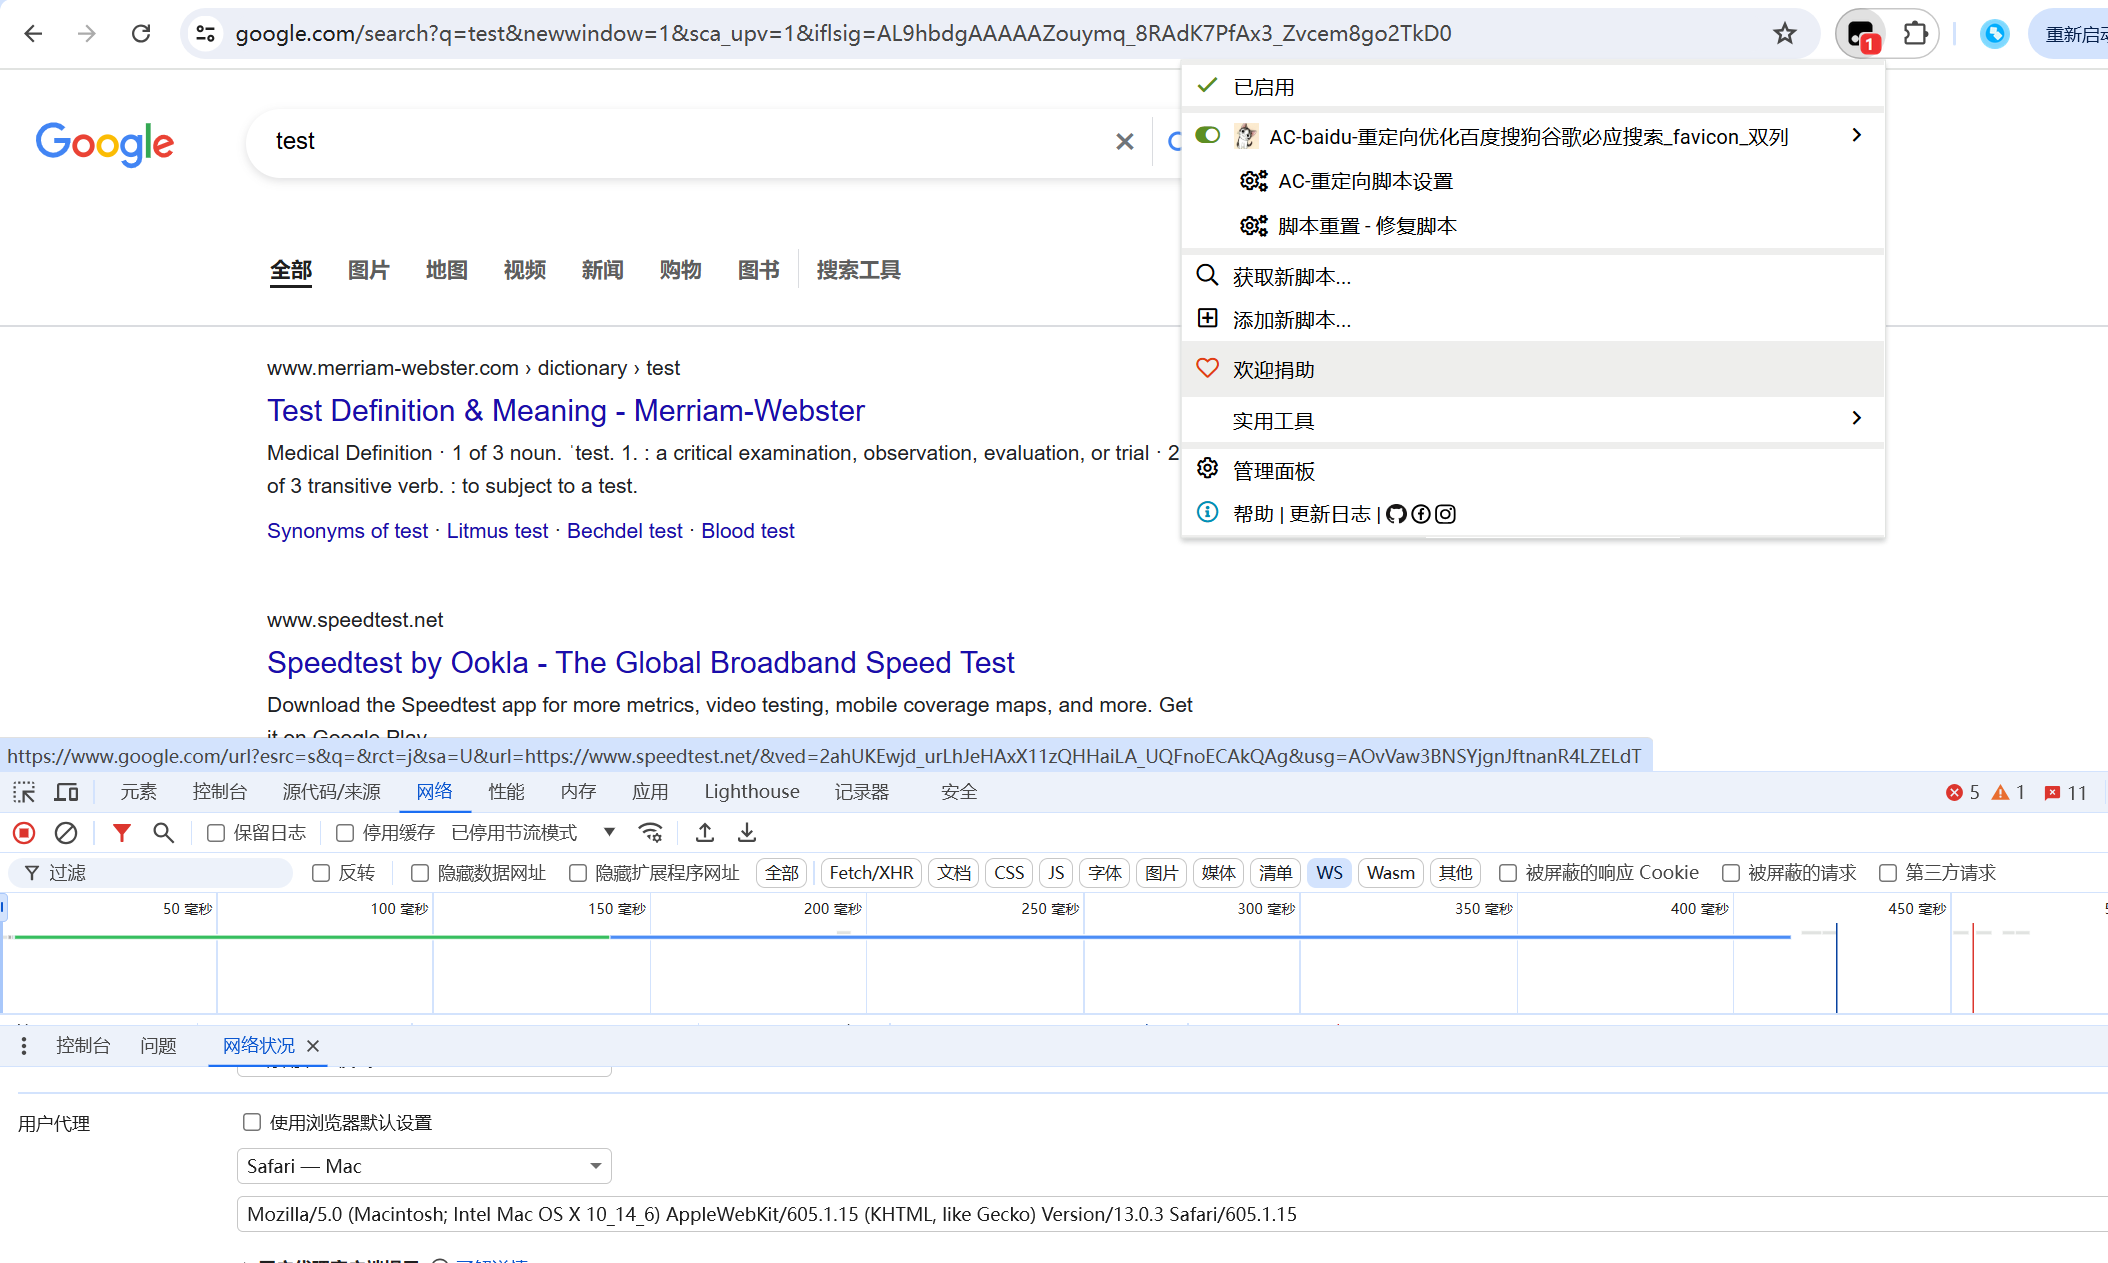Import HAR file with upload icon

[705, 833]
